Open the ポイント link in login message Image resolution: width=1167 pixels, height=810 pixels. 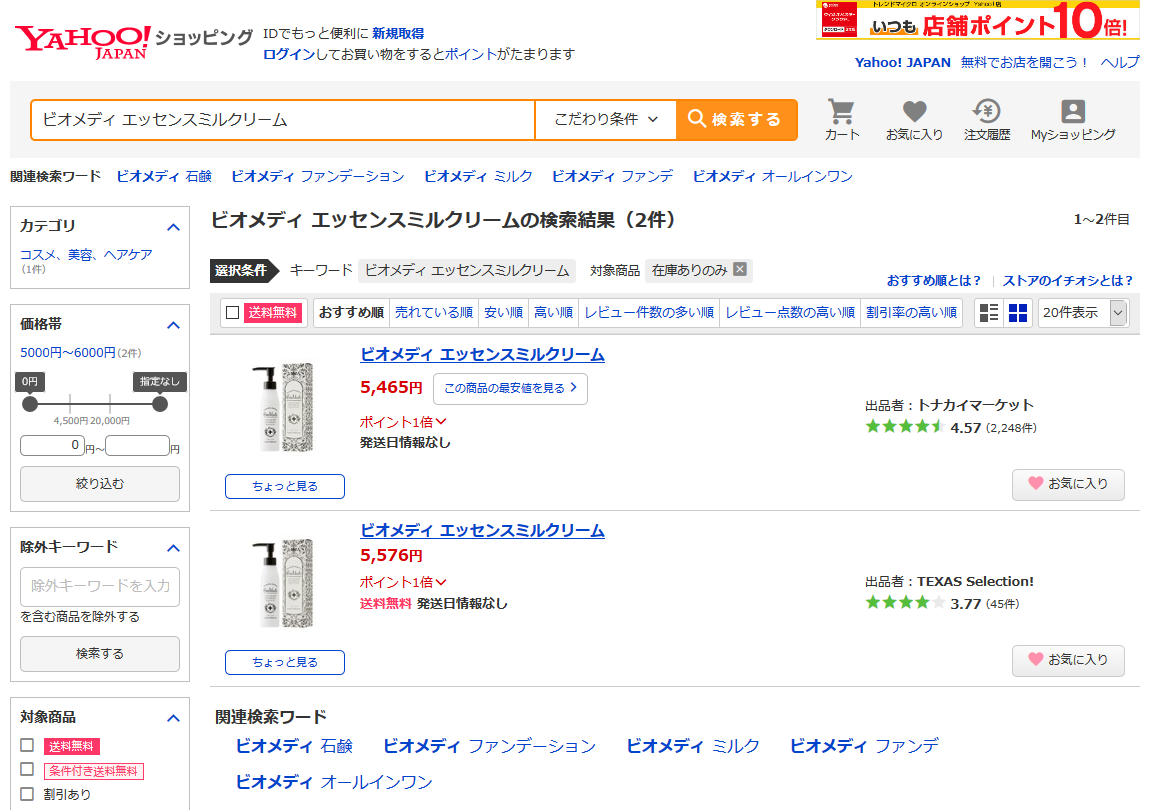click(470, 54)
